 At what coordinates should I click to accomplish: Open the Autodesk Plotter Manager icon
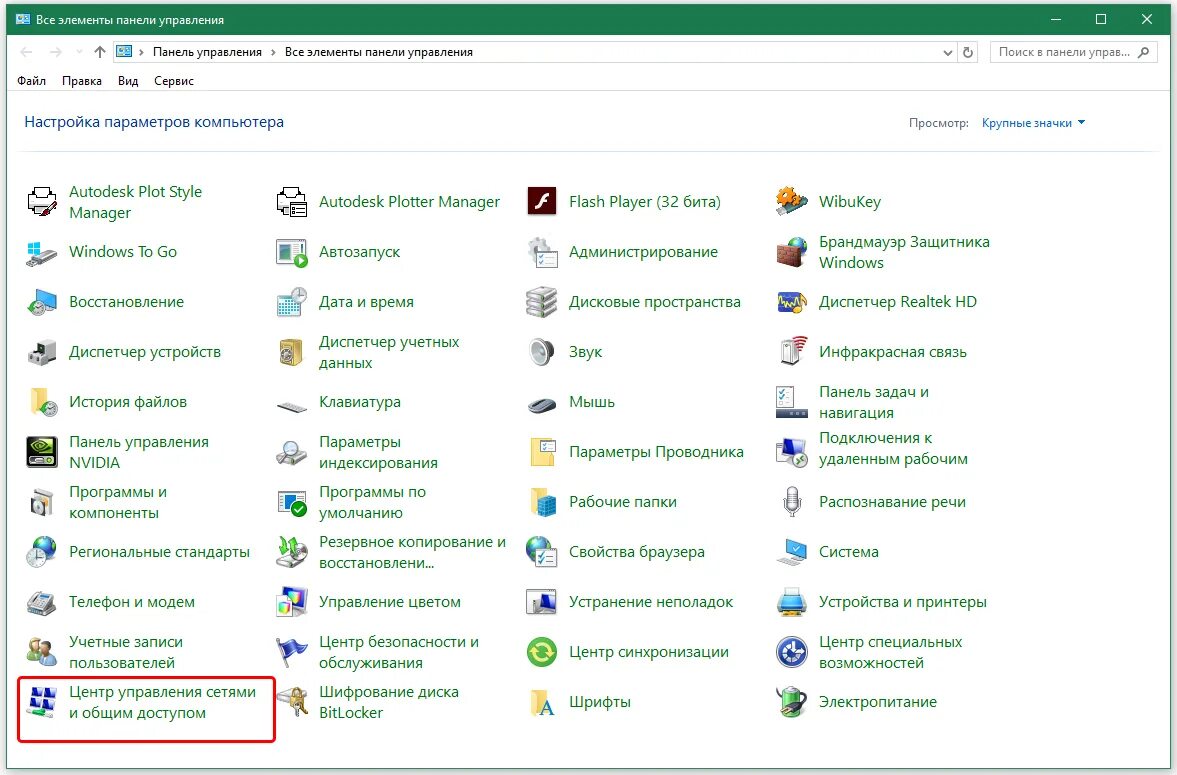292,202
